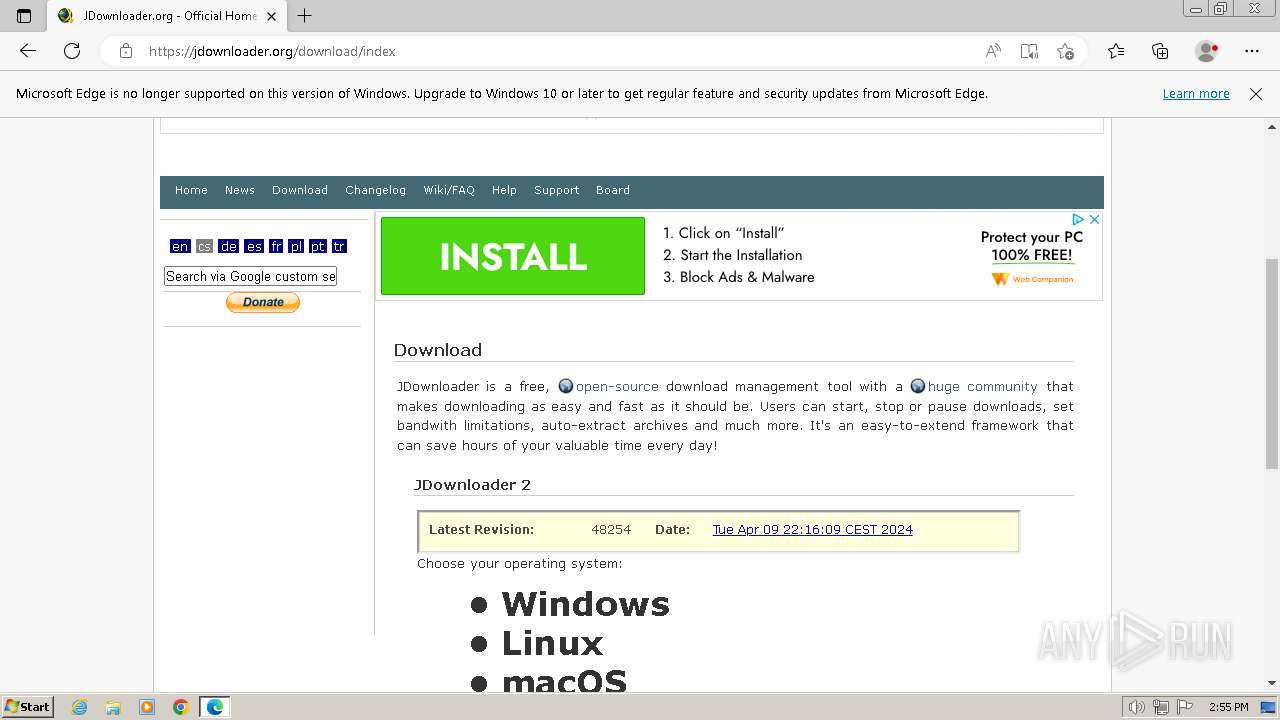This screenshot has height=720, width=1280.
Task: Click the address bar URL
Action: pyautogui.click(x=272, y=51)
